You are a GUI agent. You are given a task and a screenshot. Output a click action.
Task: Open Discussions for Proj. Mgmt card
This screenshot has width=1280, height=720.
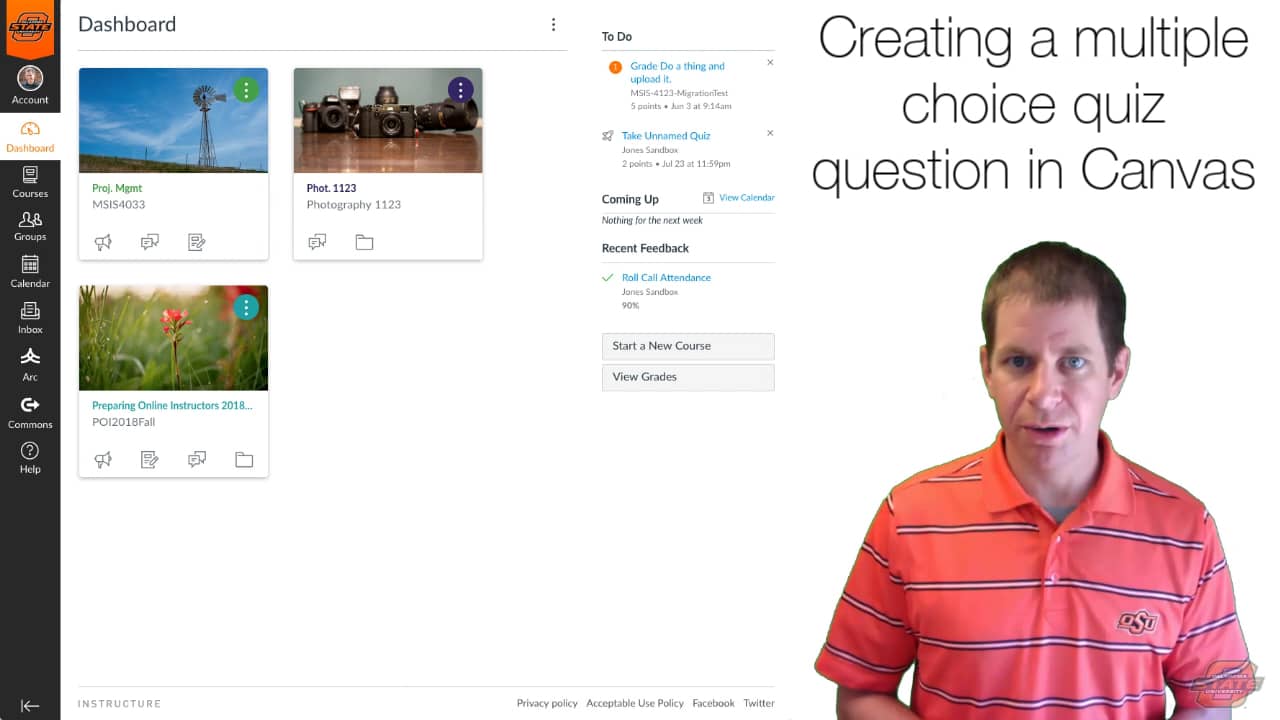coord(150,242)
